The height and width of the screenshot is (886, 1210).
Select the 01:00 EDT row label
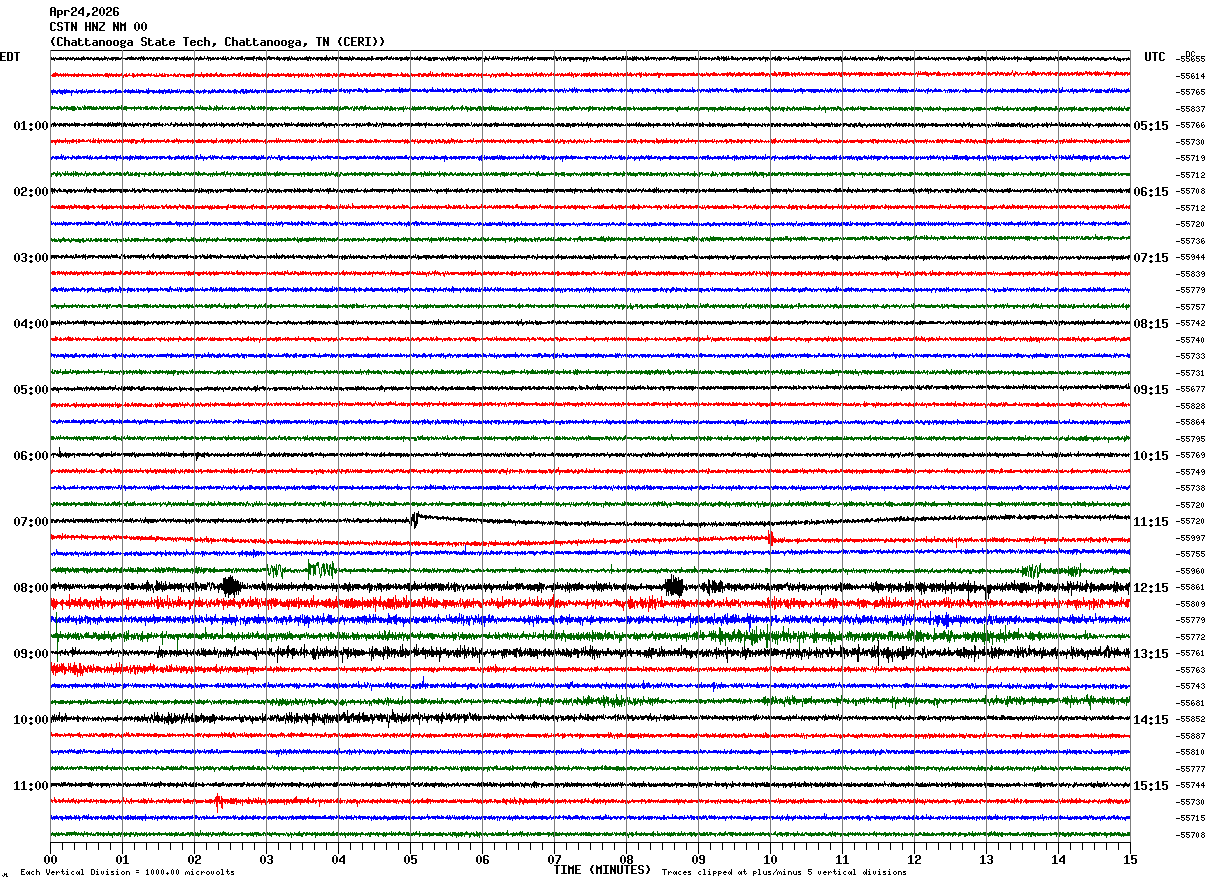click(31, 126)
